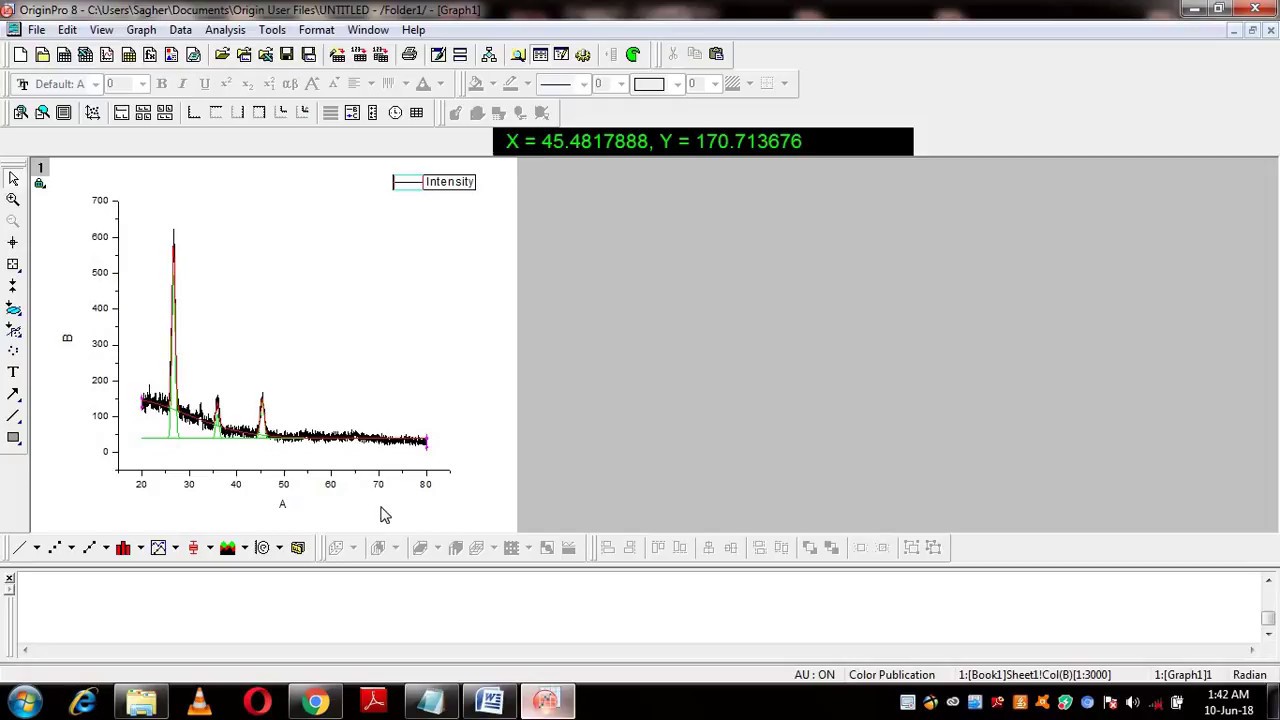Print the current graph

pos(409,54)
